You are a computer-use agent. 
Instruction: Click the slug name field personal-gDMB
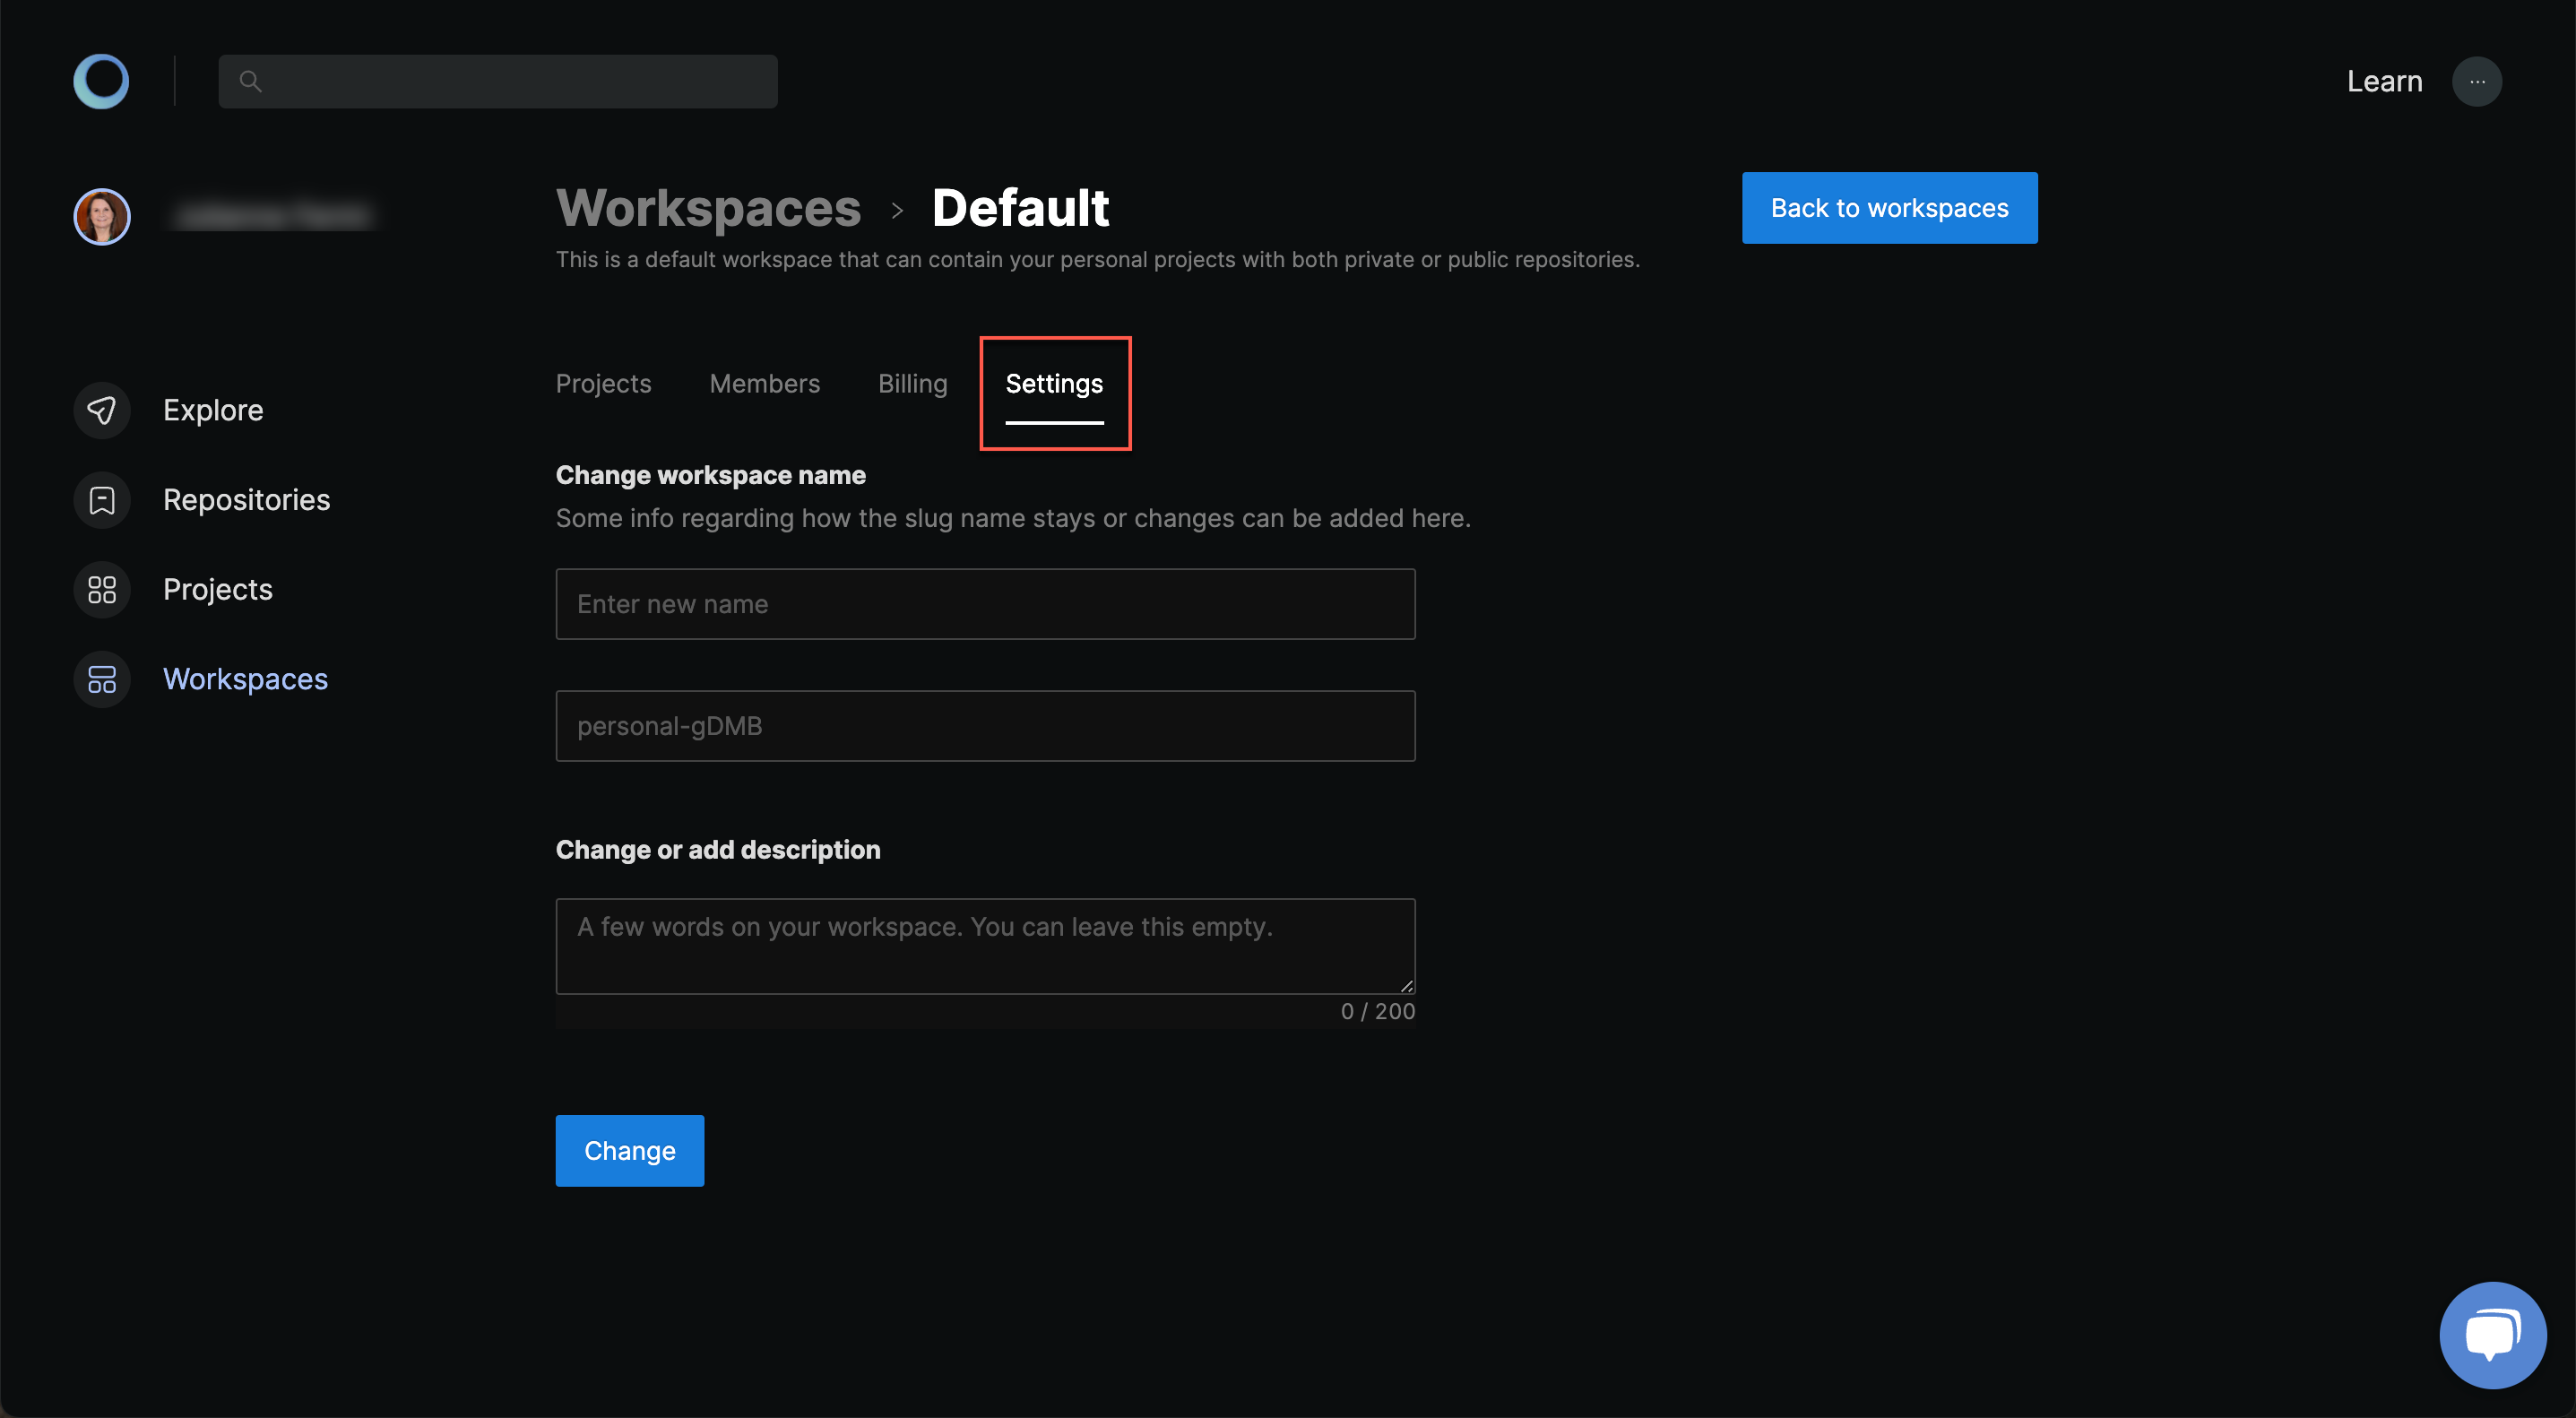click(984, 725)
